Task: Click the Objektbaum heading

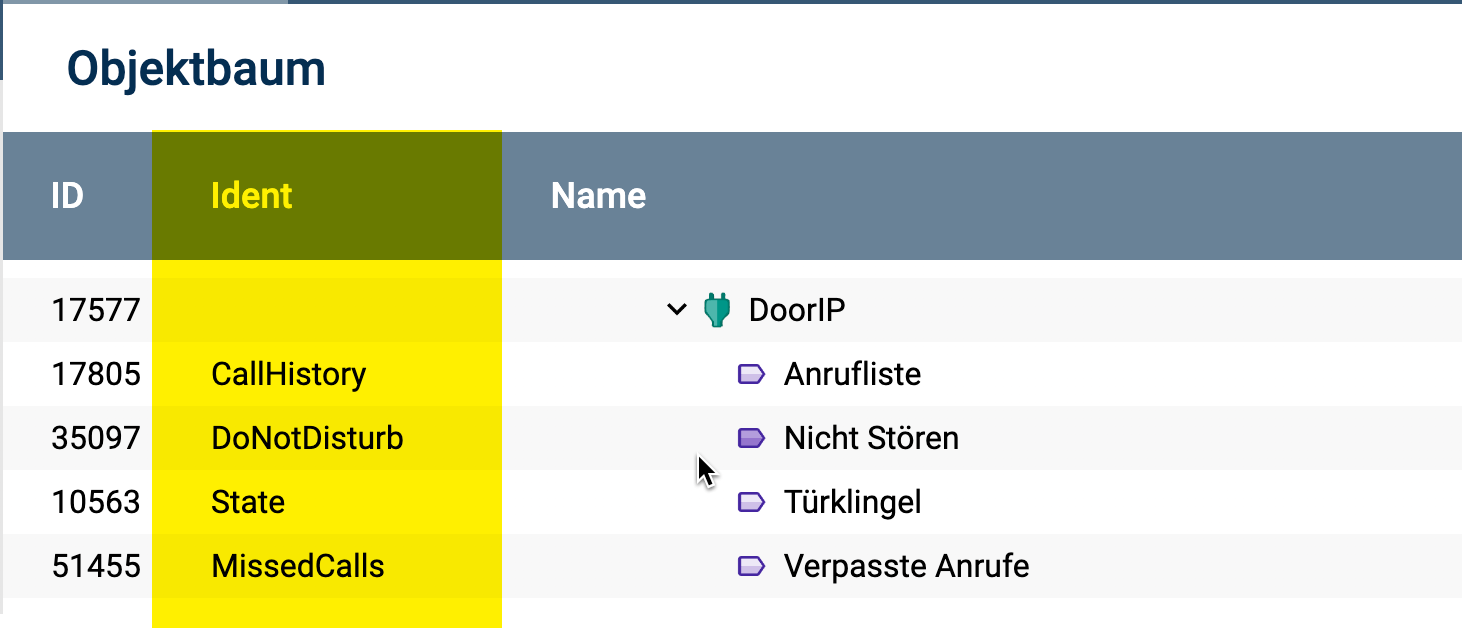Action: coord(196,70)
